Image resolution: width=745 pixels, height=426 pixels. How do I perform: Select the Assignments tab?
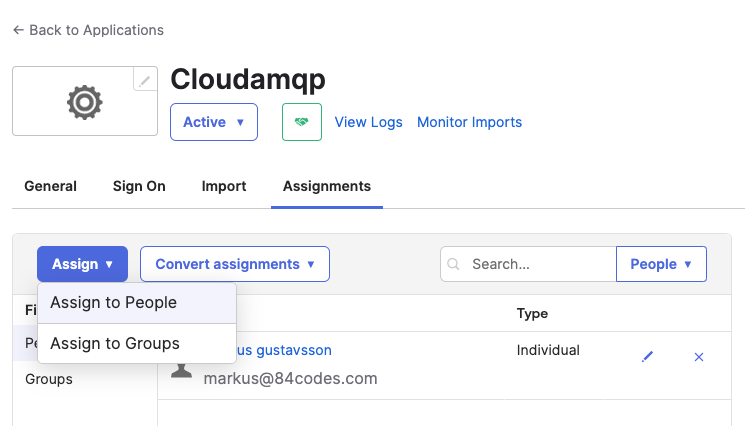coord(327,186)
